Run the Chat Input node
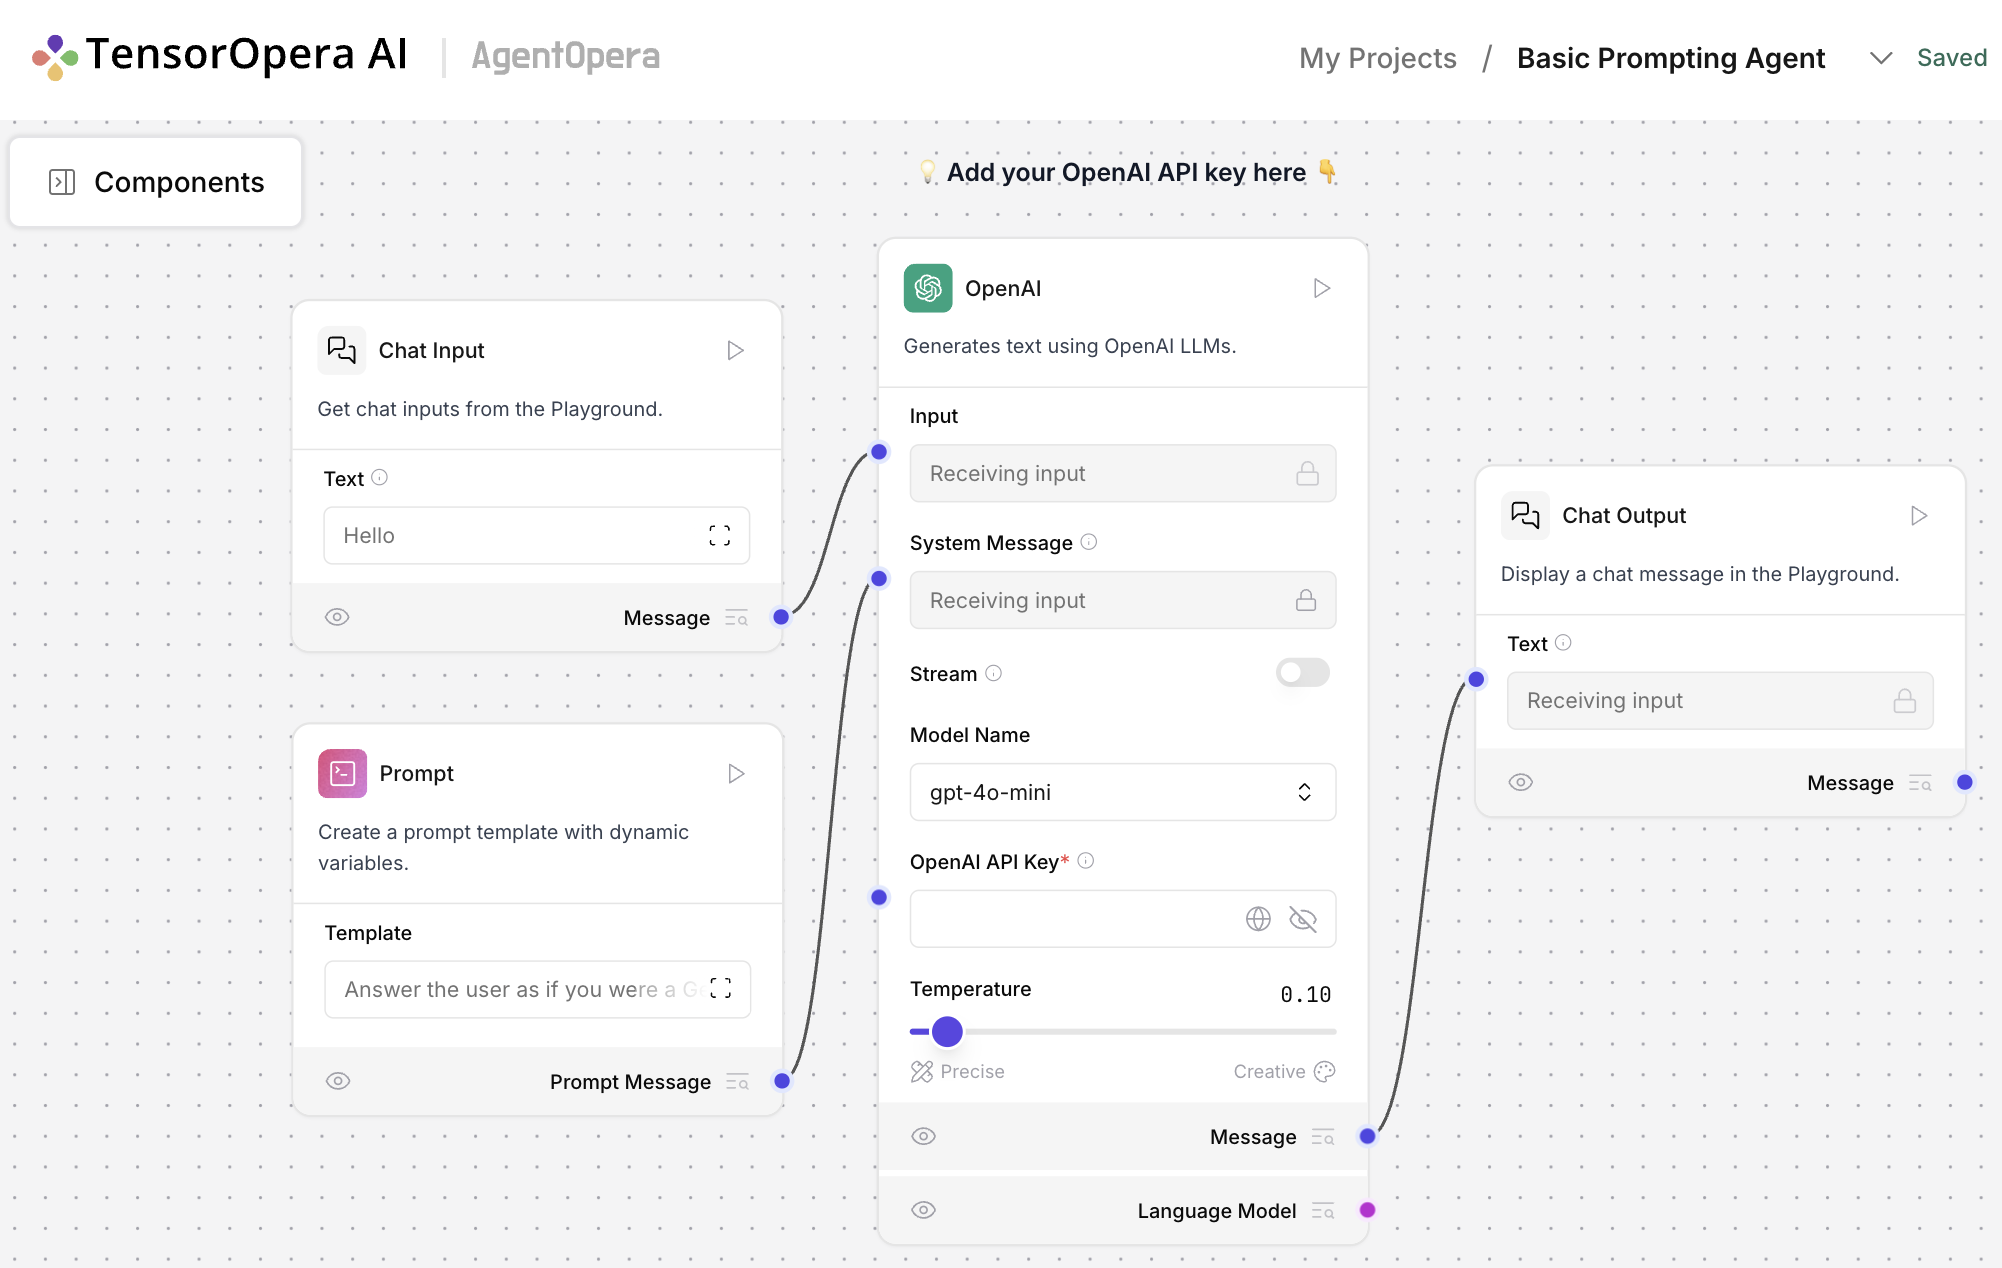The image size is (2002, 1268). [x=735, y=350]
